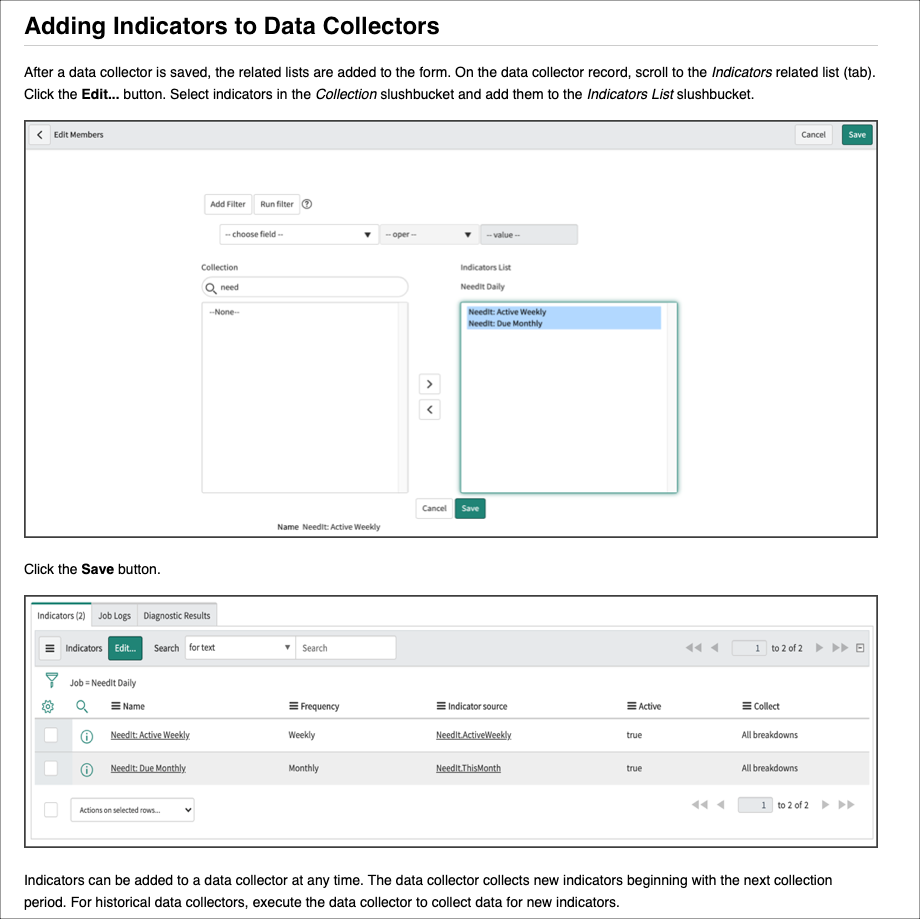This screenshot has width=920, height=919.
Task: Select all rows using the bottom checkbox
Action: 51,809
